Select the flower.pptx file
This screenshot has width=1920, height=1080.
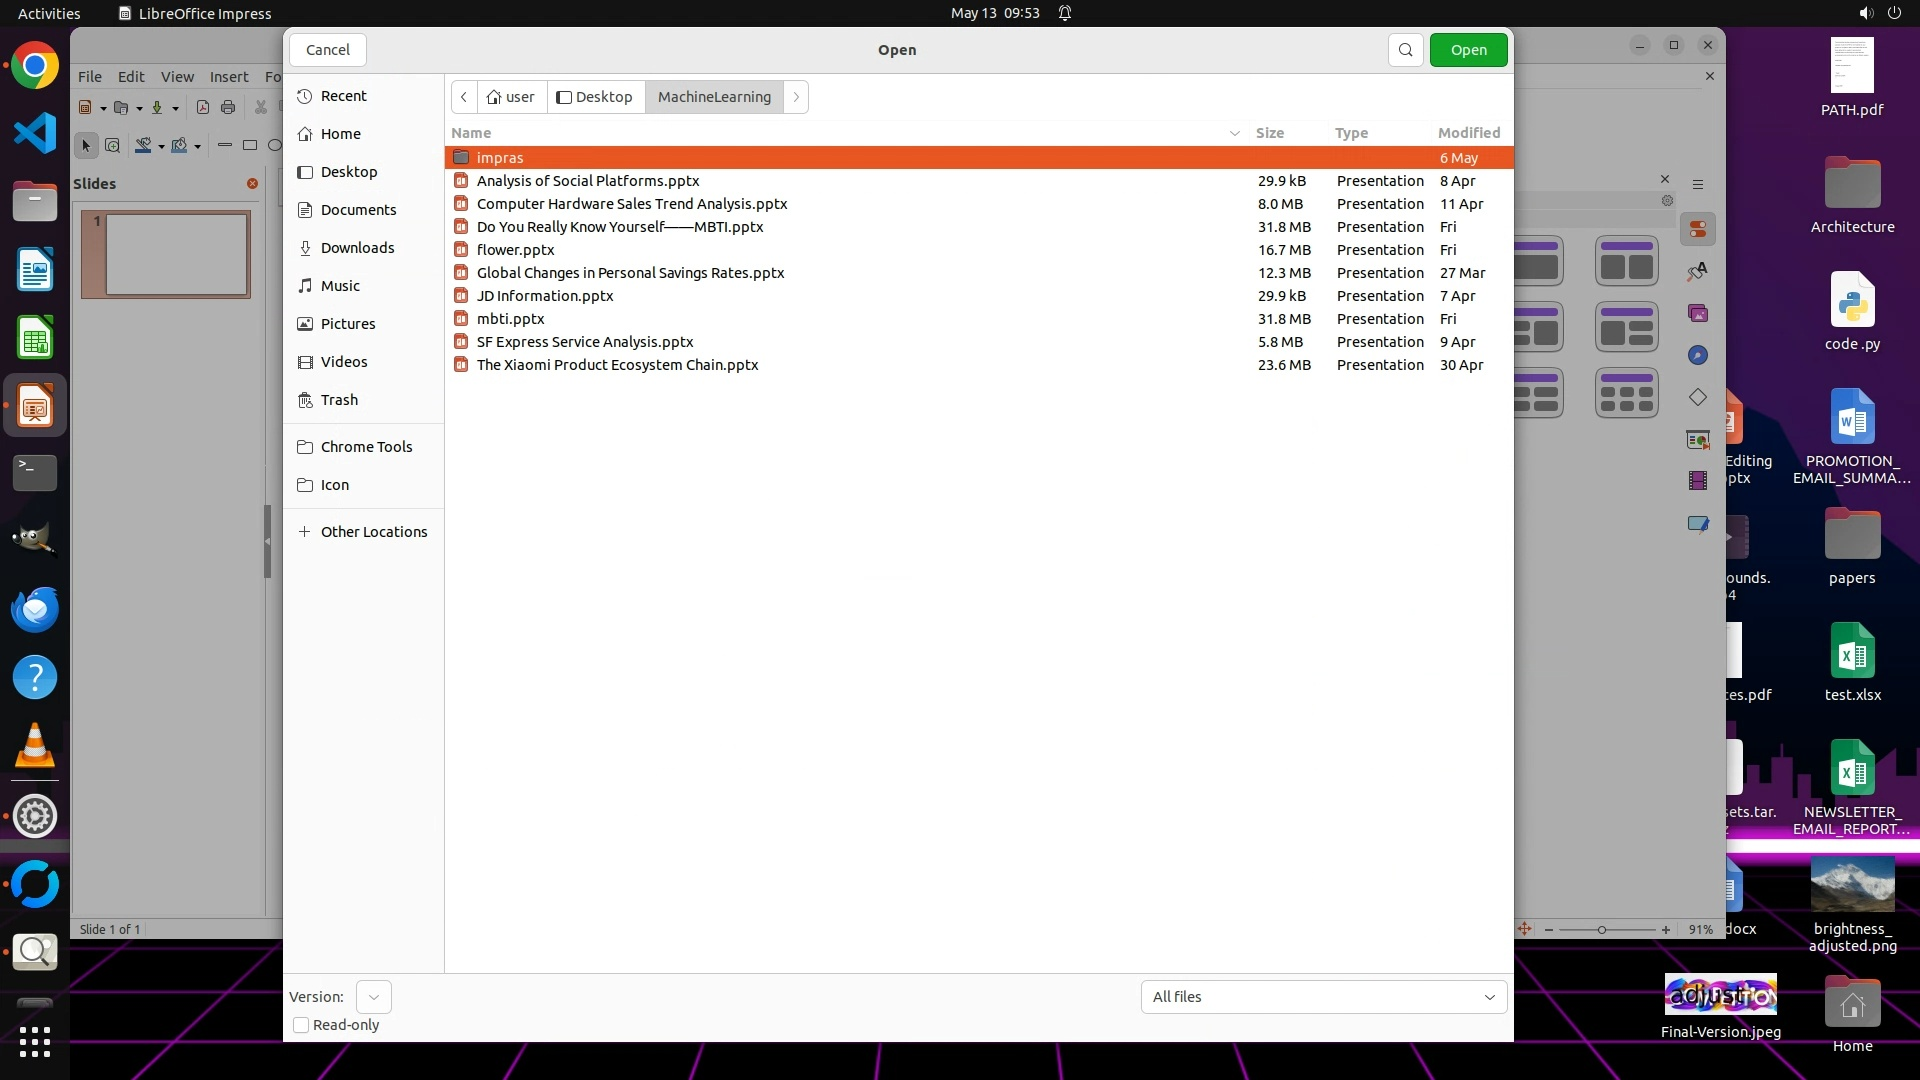(515, 250)
